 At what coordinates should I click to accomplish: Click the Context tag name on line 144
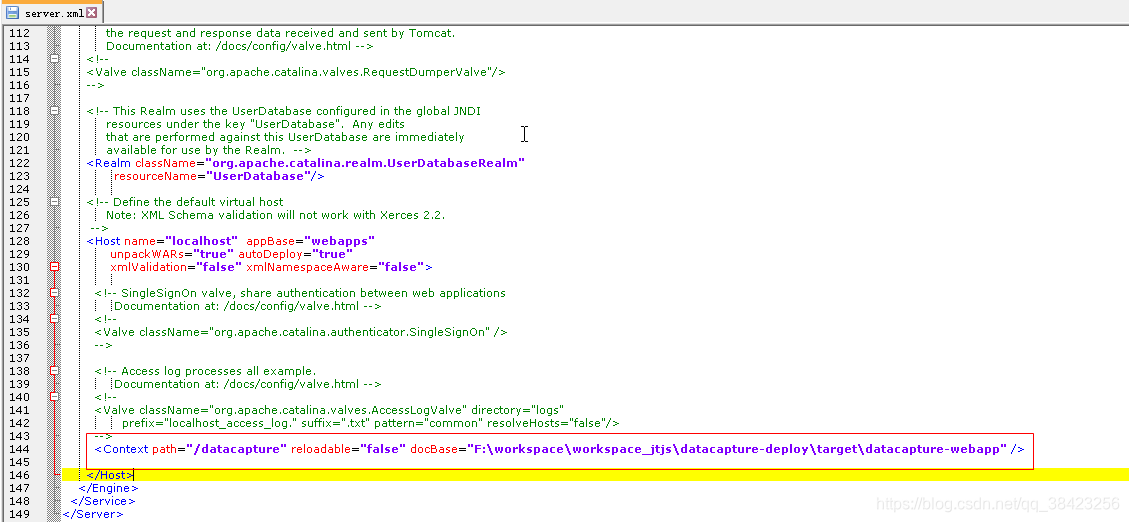(126, 449)
